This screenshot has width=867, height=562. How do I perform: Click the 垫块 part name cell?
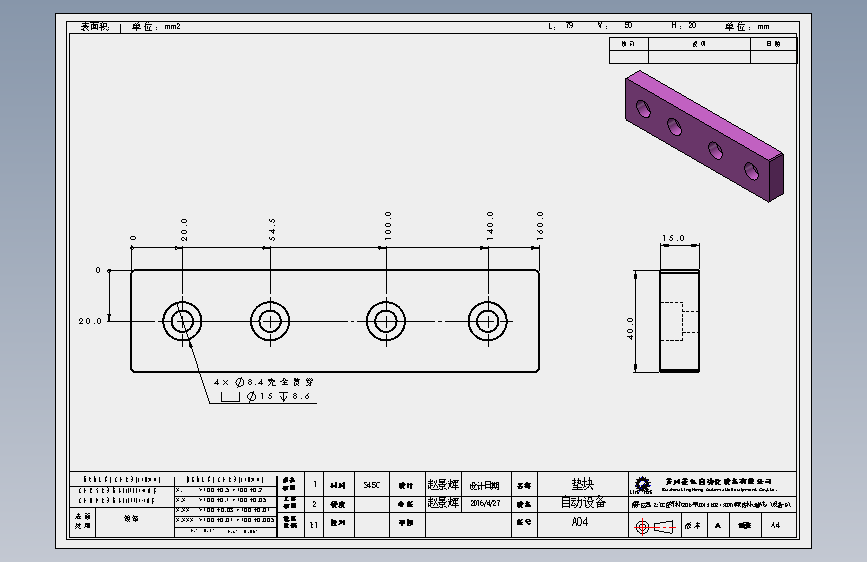pyautogui.click(x=583, y=484)
